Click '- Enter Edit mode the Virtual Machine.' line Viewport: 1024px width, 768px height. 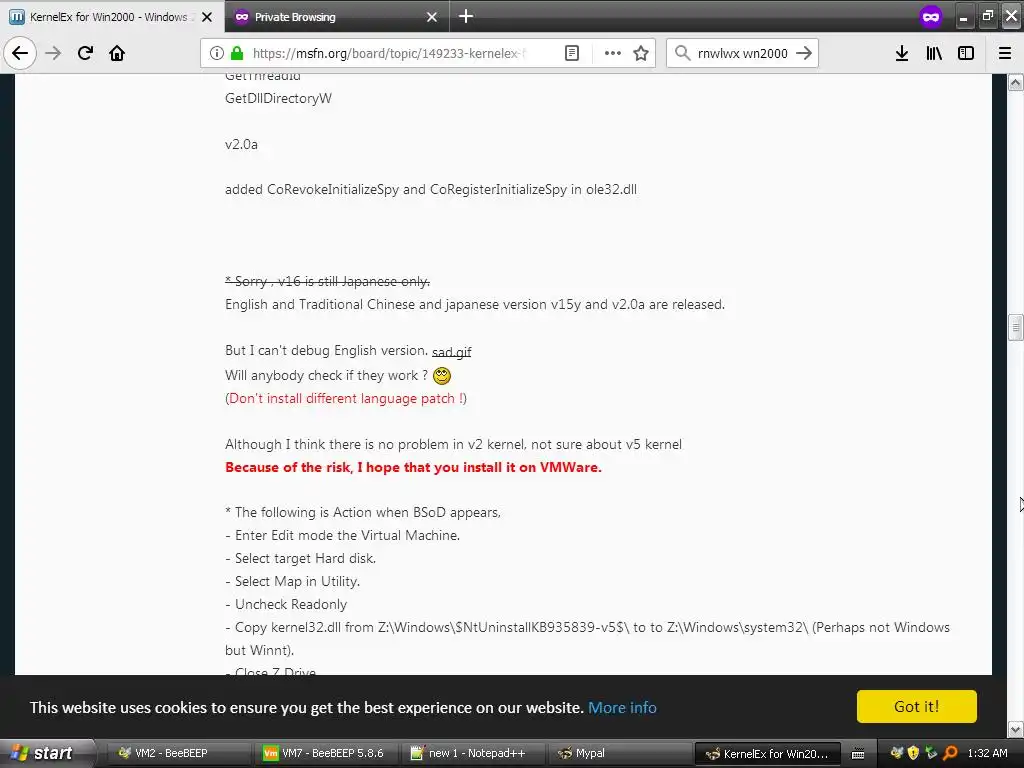pos(342,536)
